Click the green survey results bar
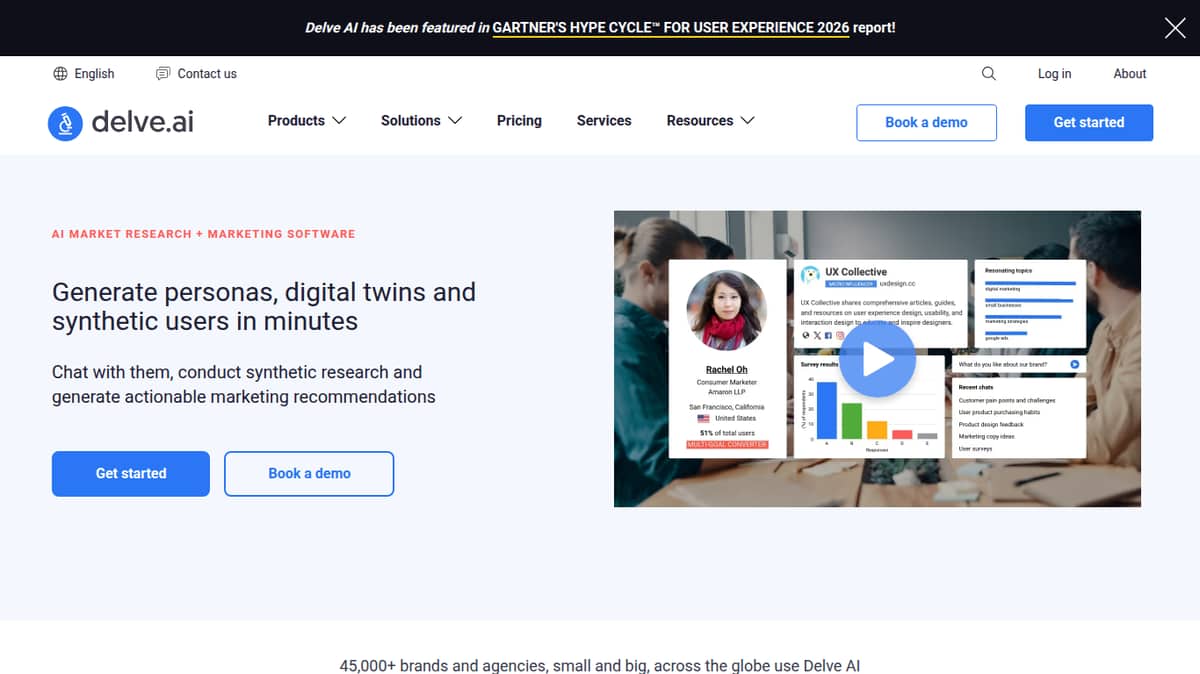 pos(852,421)
